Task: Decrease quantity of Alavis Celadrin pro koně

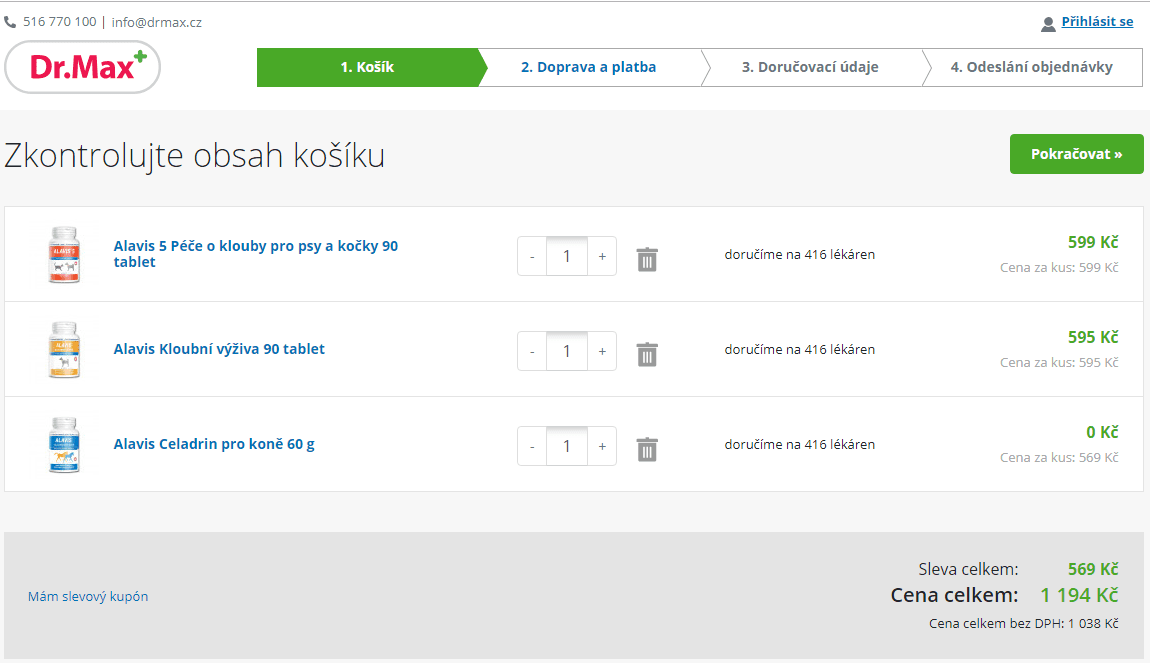Action: click(532, 446)
